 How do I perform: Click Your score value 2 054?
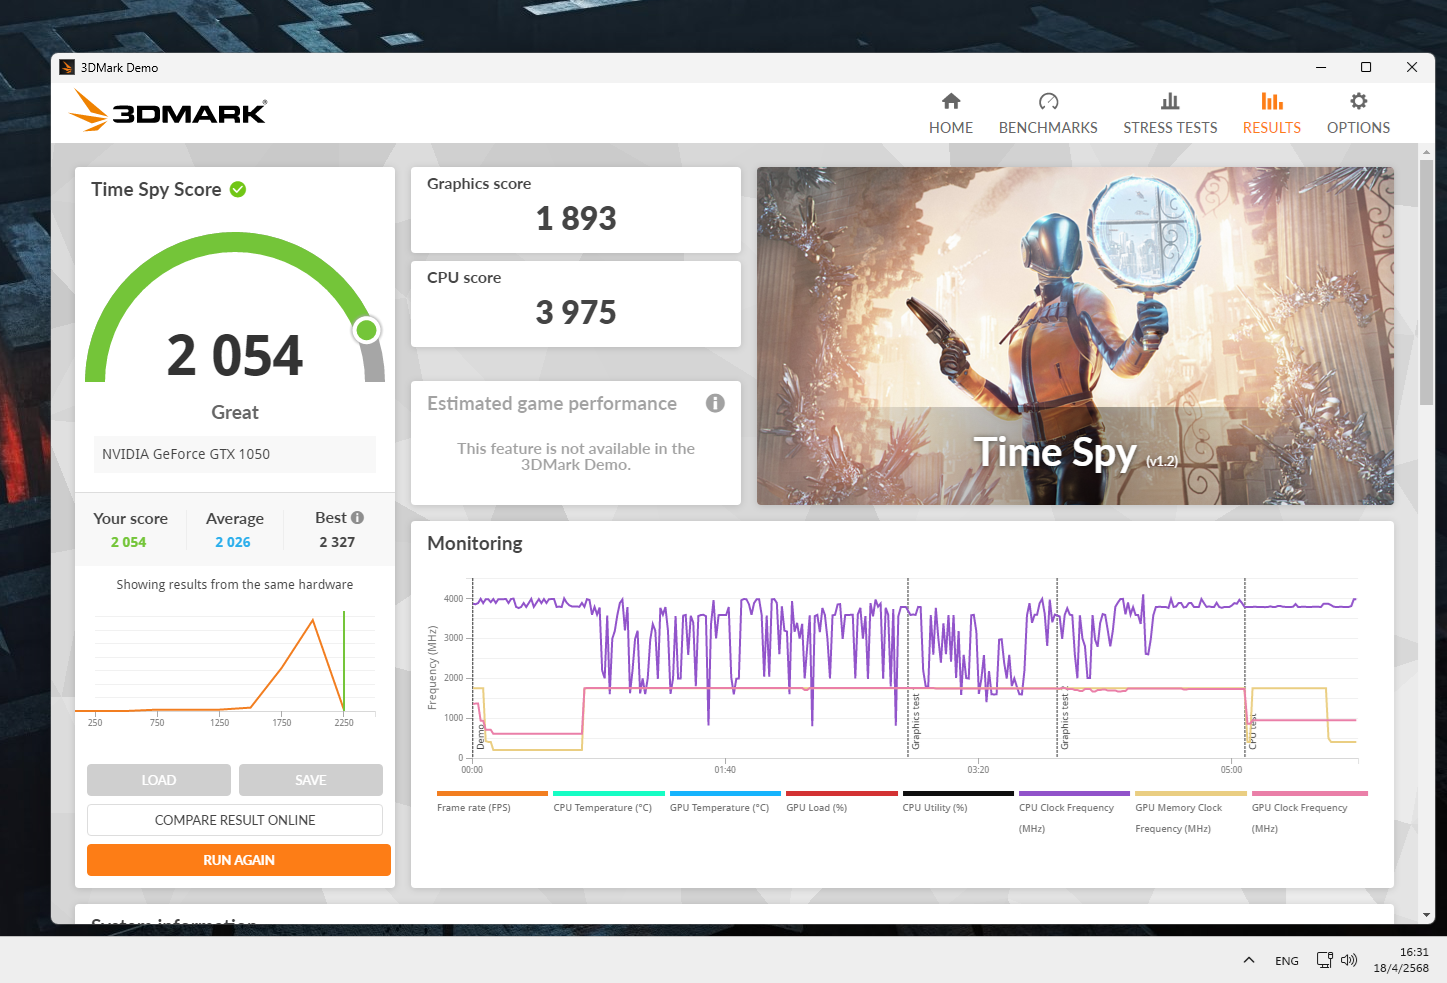[x=128, y=542]
